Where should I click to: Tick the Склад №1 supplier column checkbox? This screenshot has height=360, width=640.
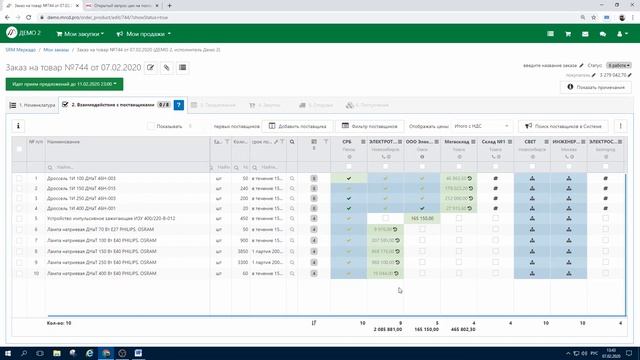coord(496,167)
